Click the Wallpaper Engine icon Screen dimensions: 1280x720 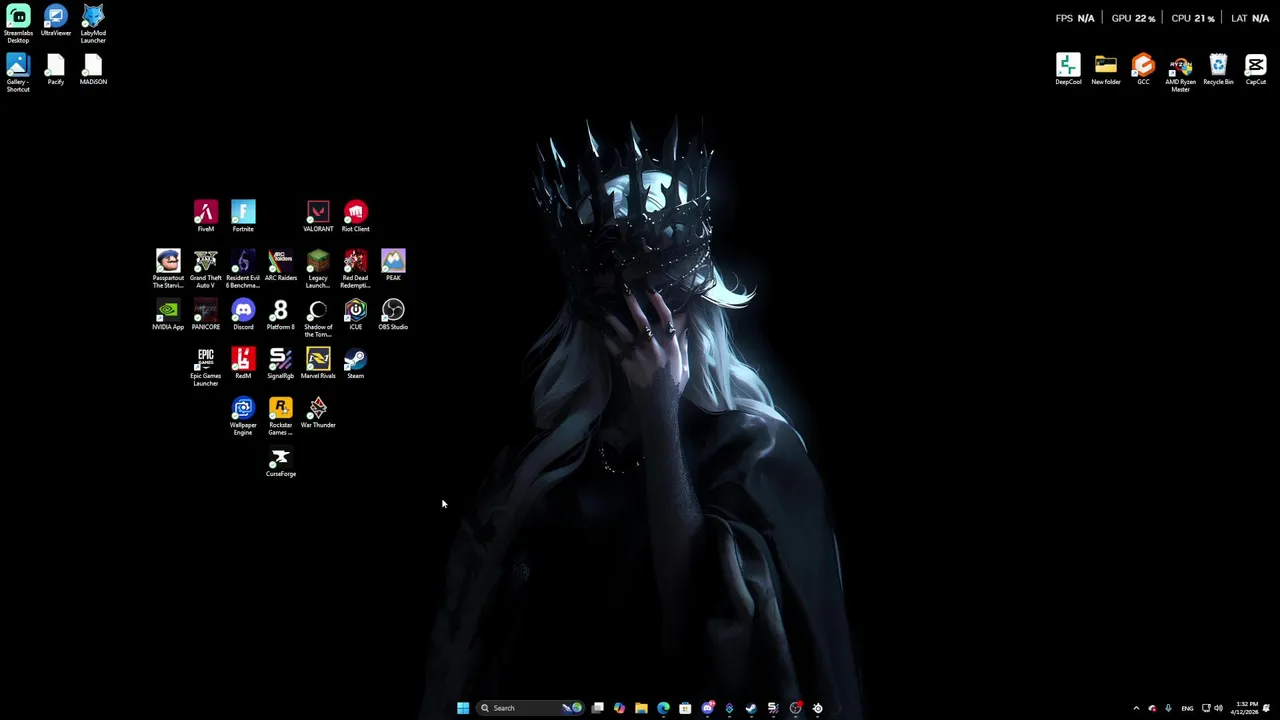[243, 416]
